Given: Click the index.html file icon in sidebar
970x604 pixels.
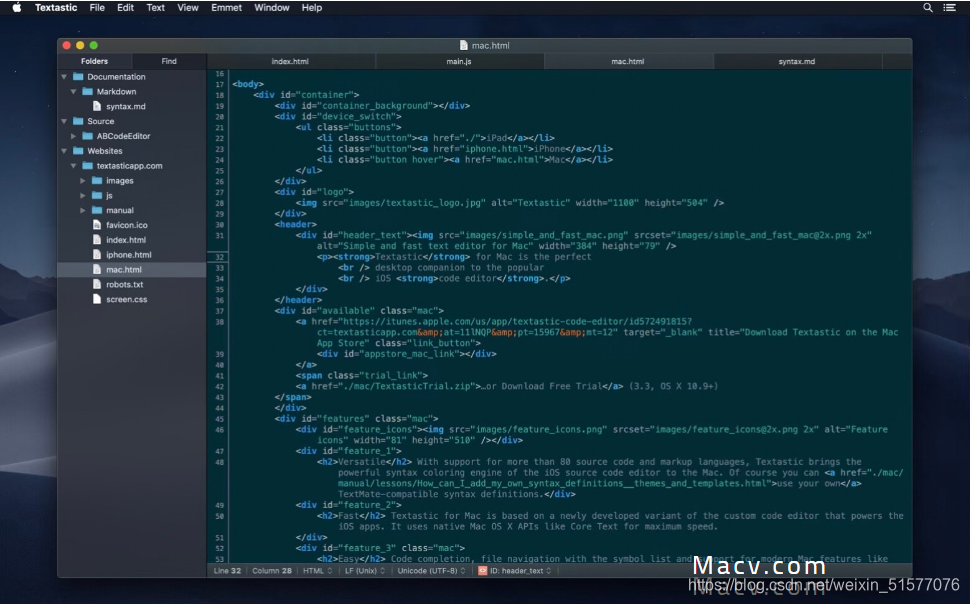Looking at the screenshot, I should (x=97, y=240).
